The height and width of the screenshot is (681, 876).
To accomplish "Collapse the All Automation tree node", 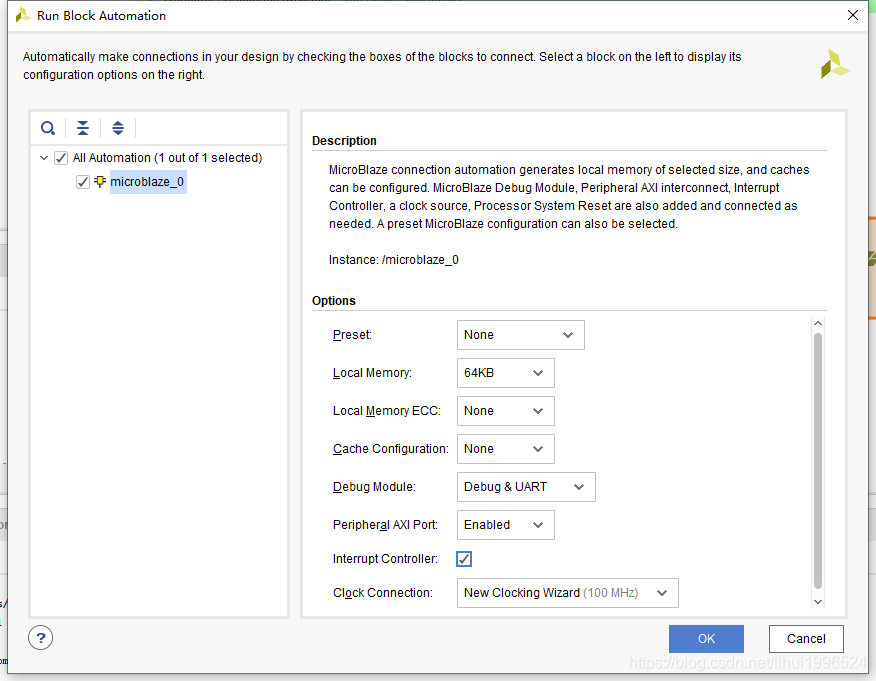I will (x=44, y=158).
